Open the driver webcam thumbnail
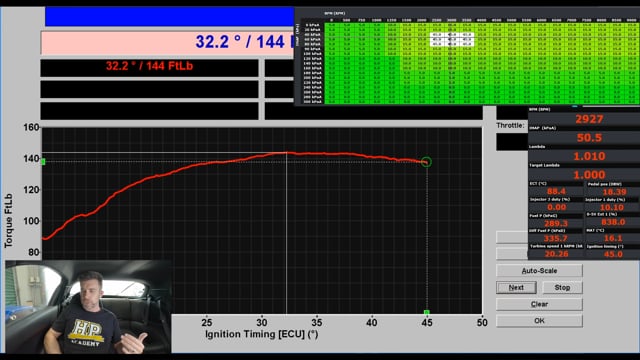The width and height of the screenshot is (640, 360). pos(88,307)
